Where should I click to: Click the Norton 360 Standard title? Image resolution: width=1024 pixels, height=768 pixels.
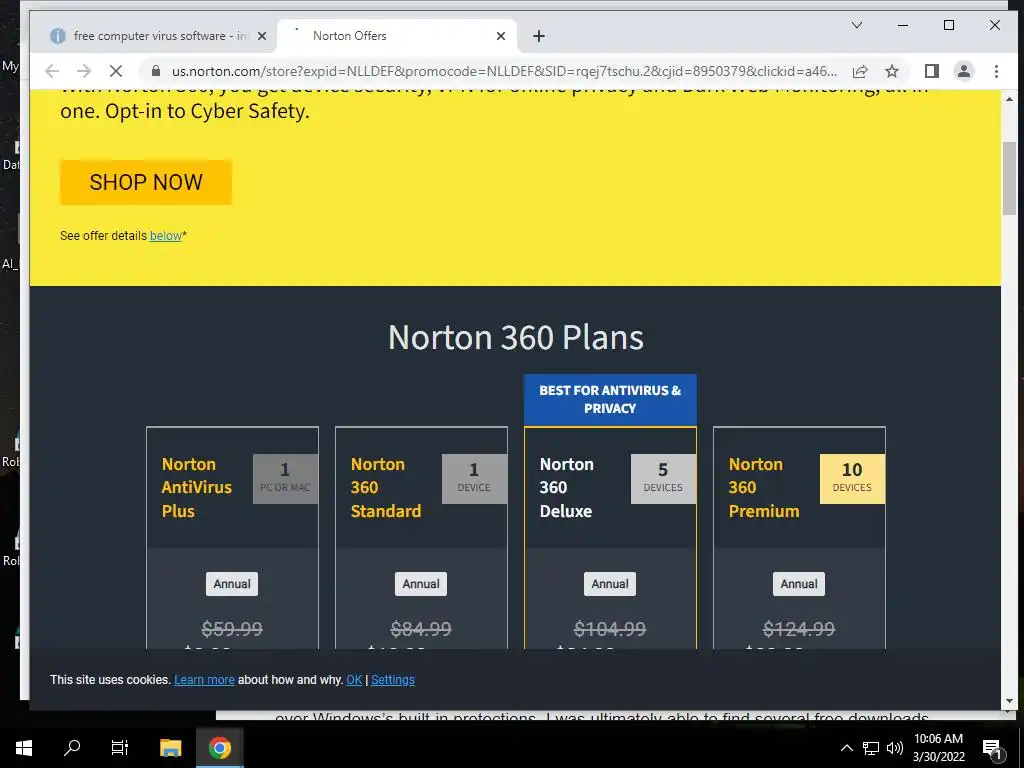coord(386,488)
